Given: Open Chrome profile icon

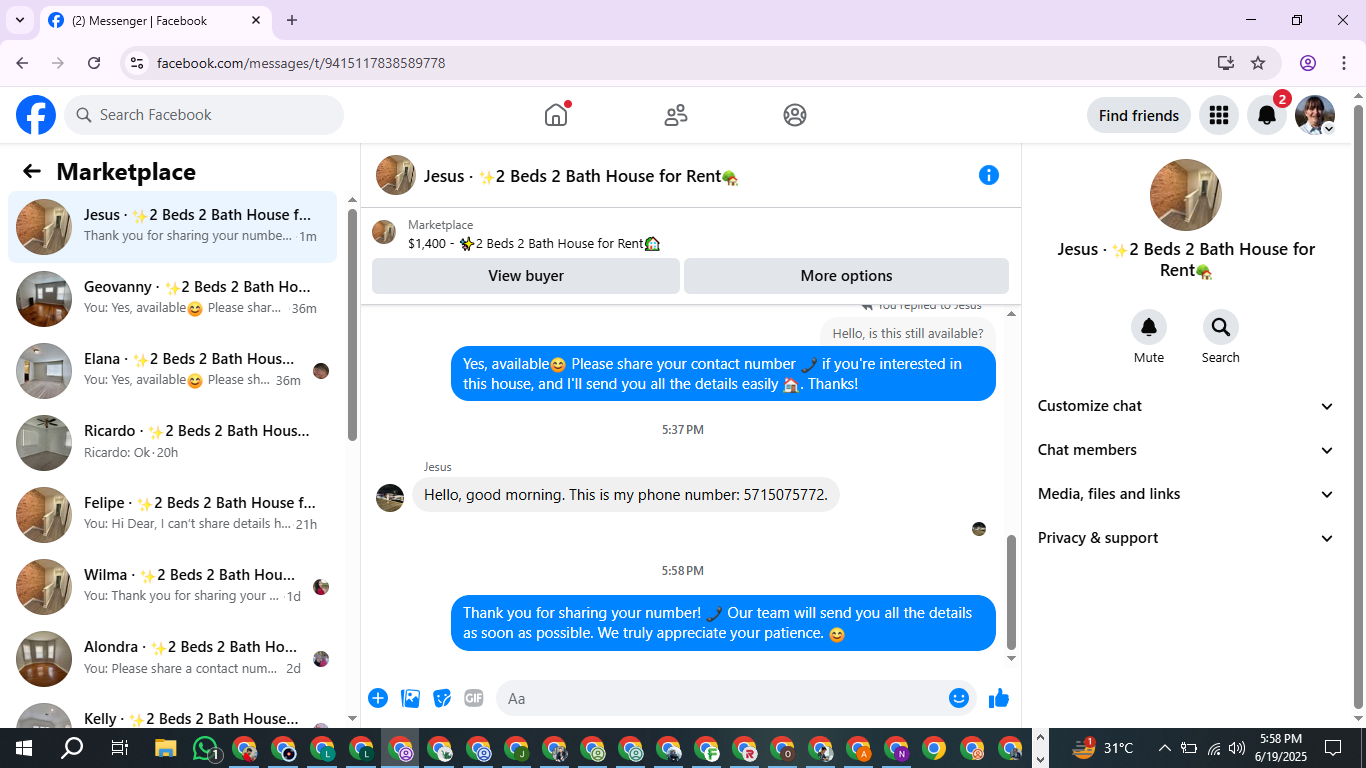Looking at the screenshot, I should click(x=1308, y=63).
